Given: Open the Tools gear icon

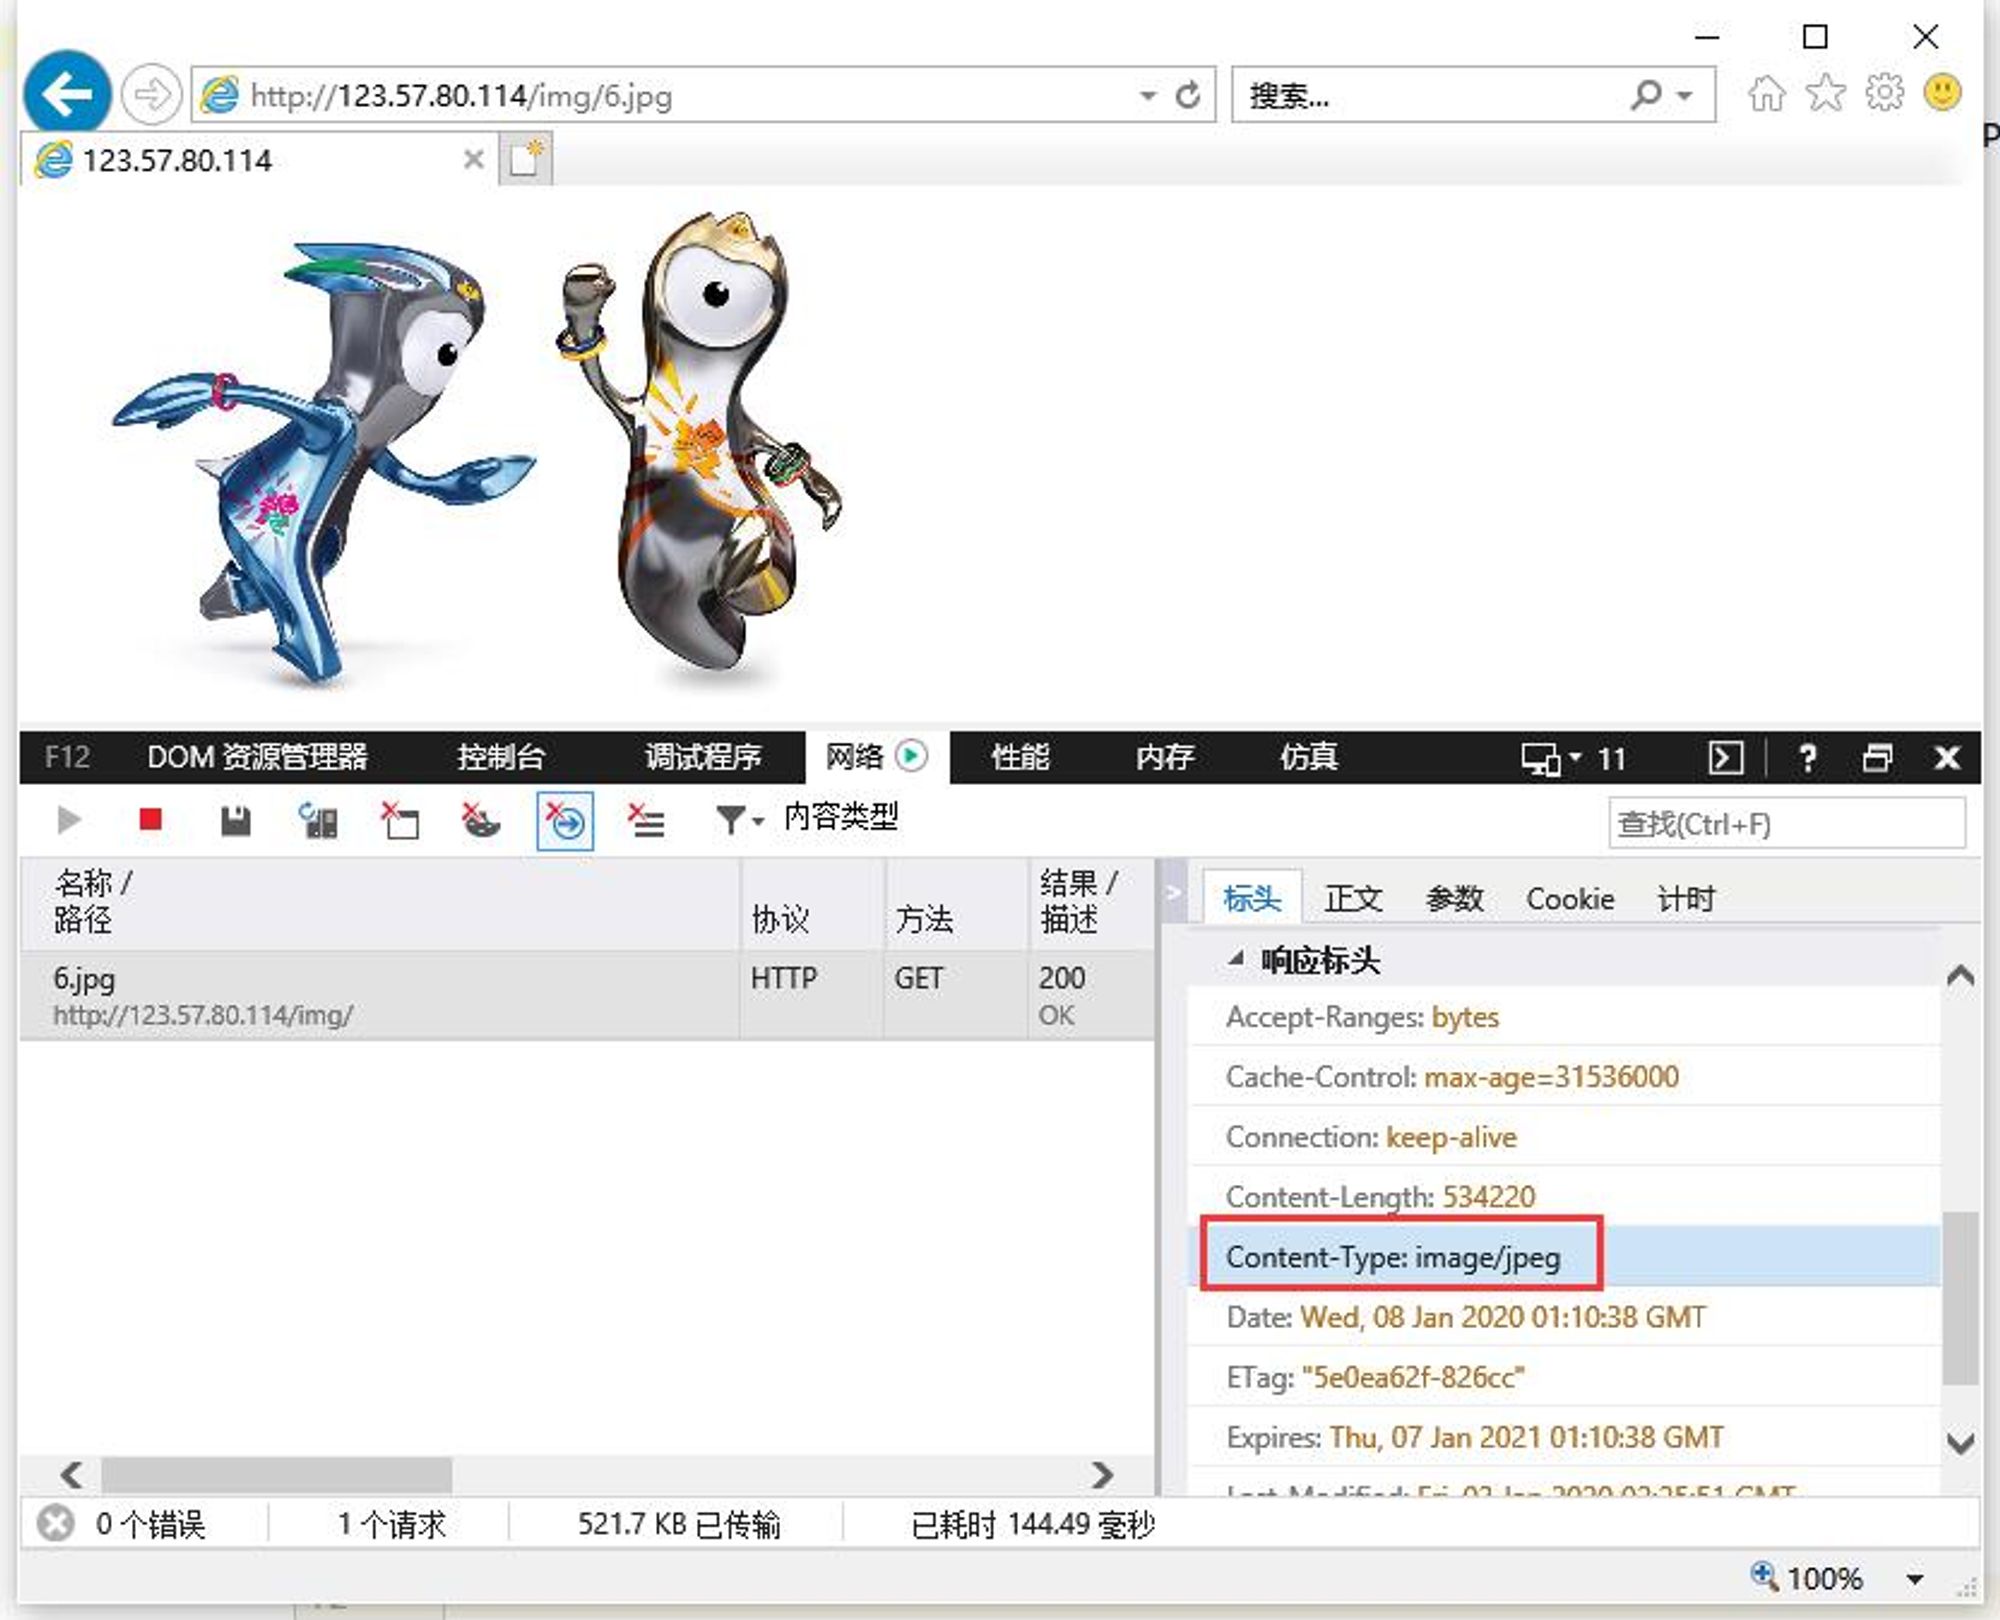Looking at the screenshot, I should click(1885, 93).
